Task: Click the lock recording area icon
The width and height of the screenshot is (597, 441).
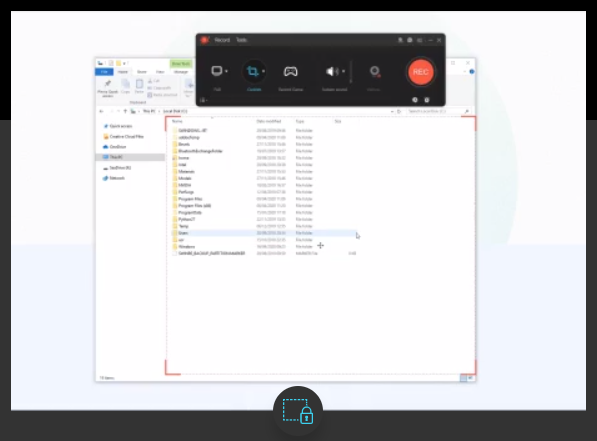Action: click(x=298, y=411)
